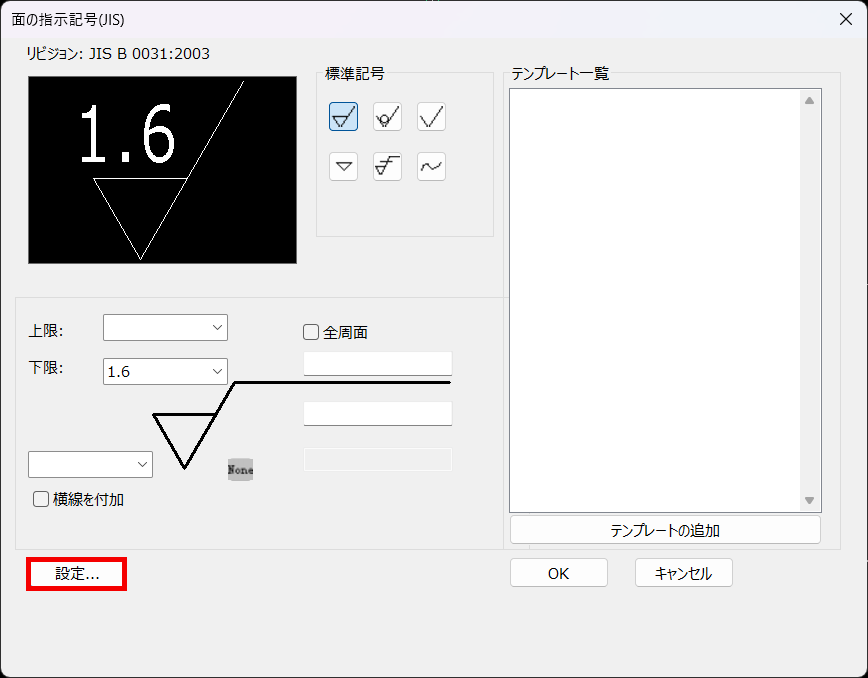Pick the wavy line symbol
The width and height of the screenshot is (868, 678).
click(x=431, y=167)
